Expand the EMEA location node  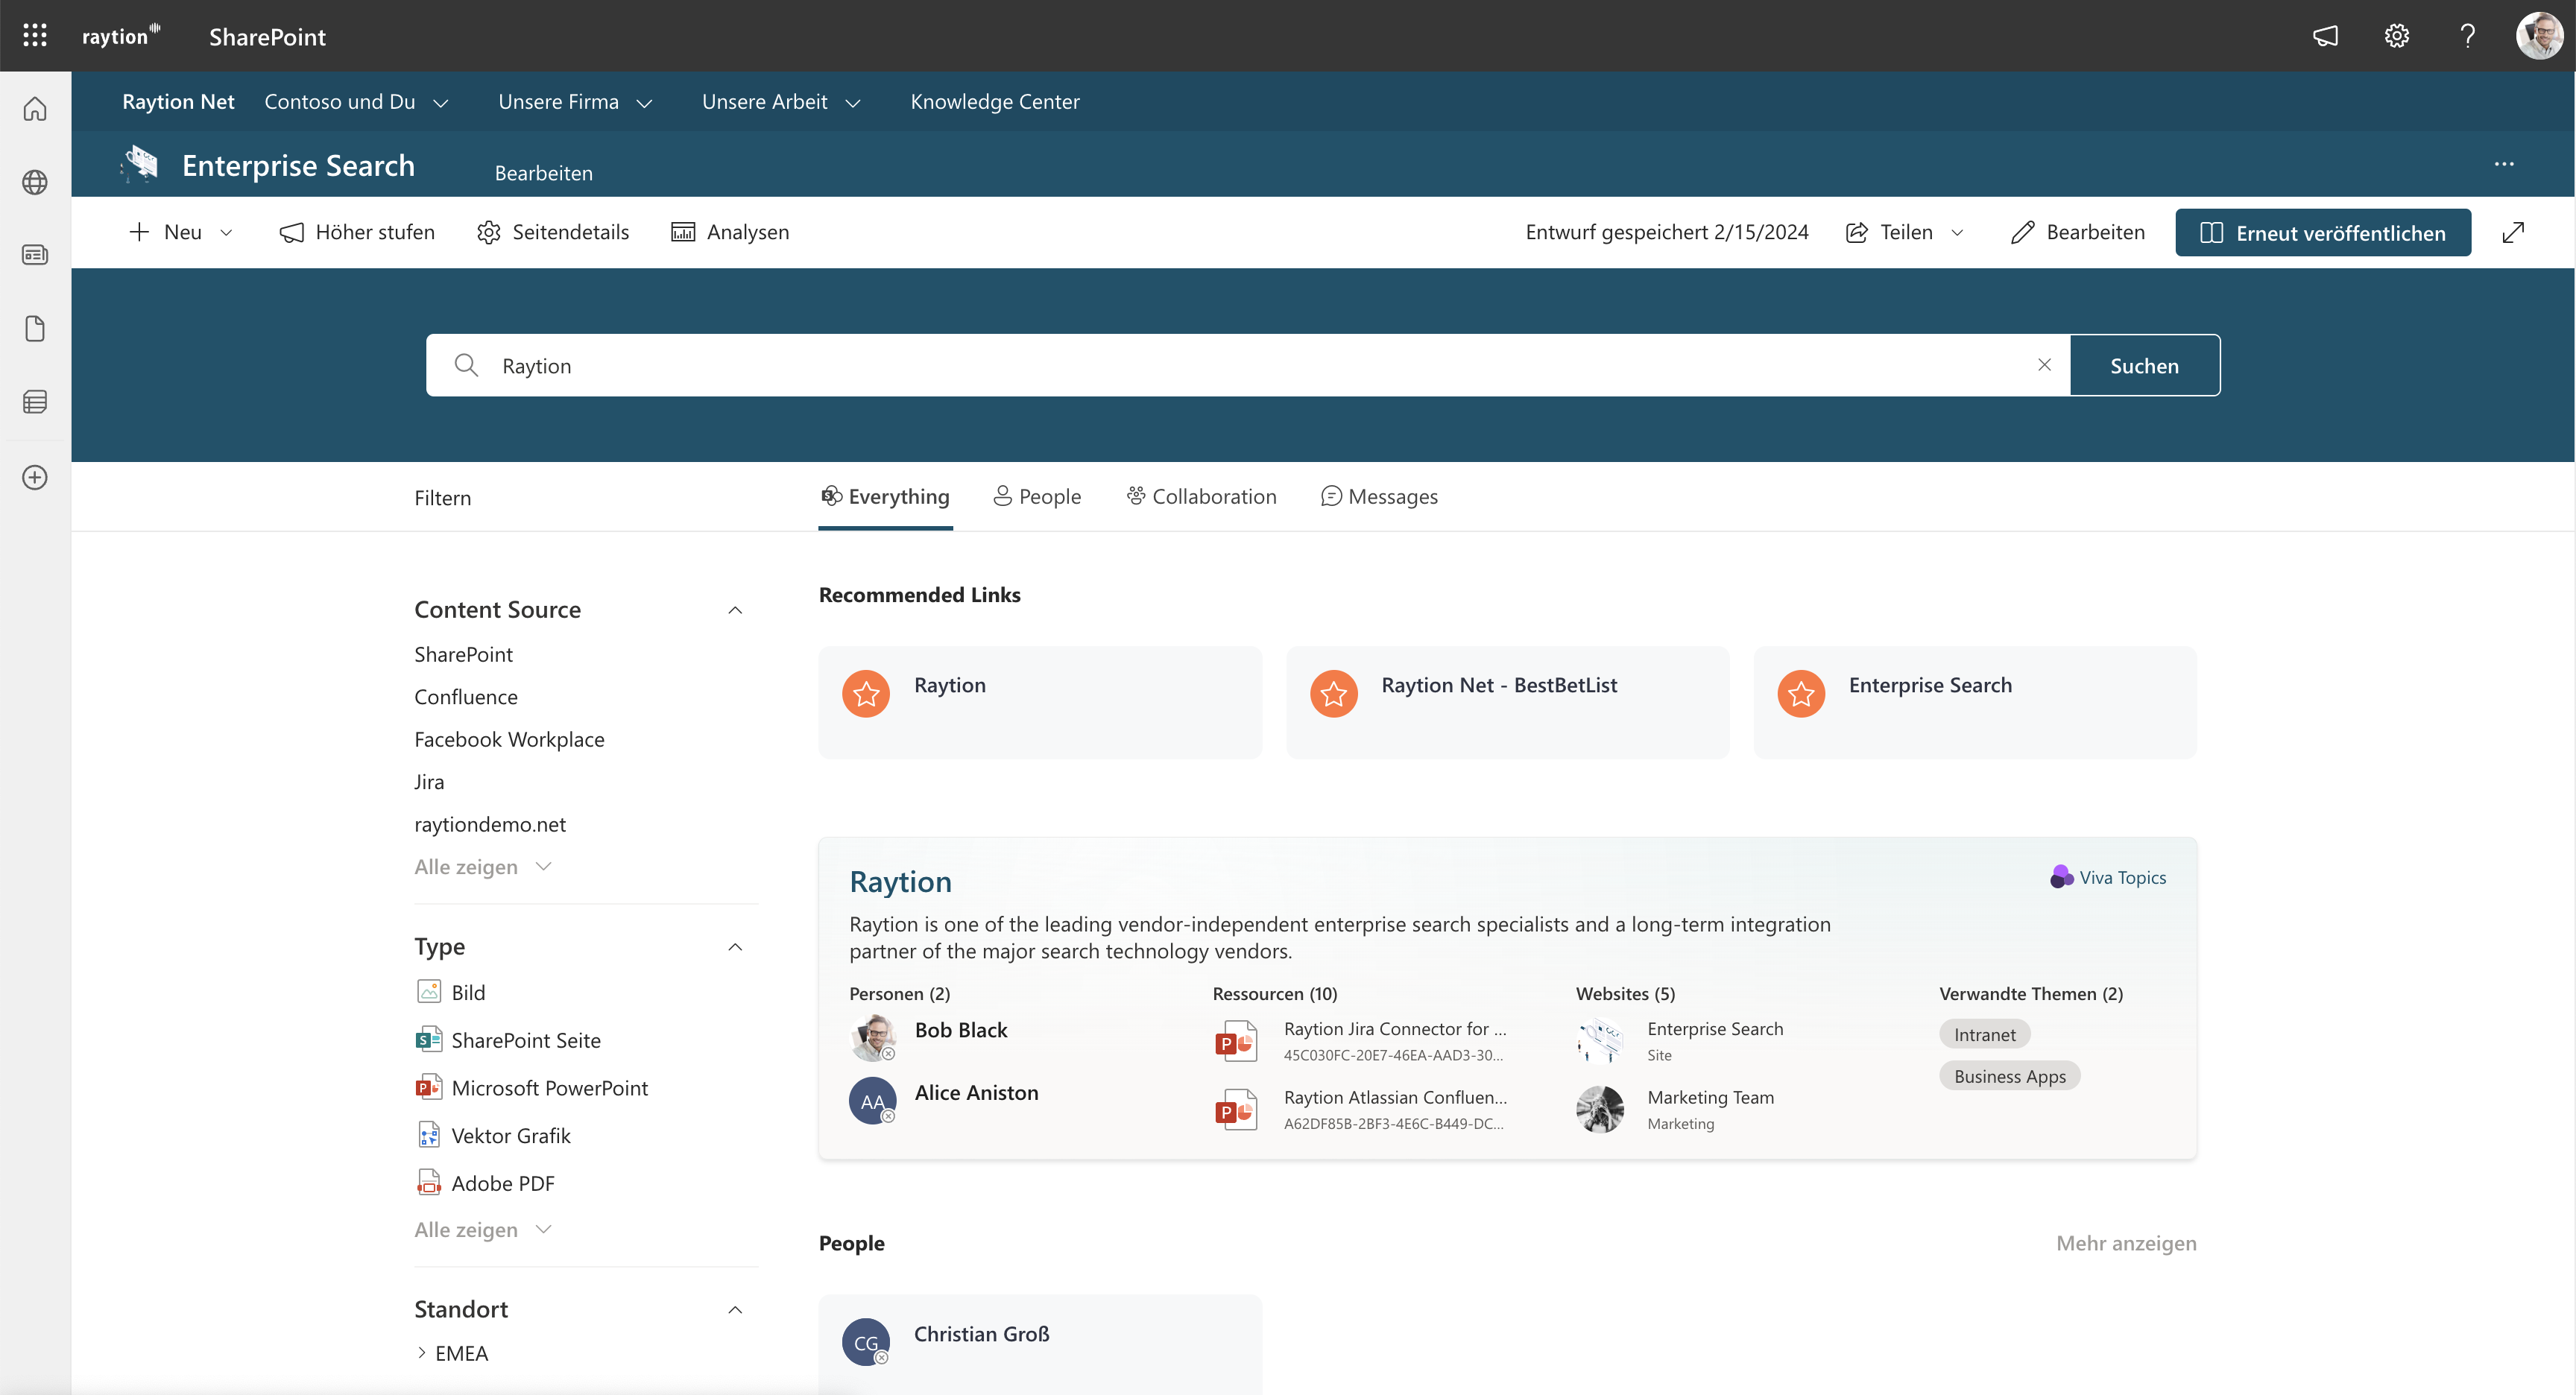click(421, 1353)
